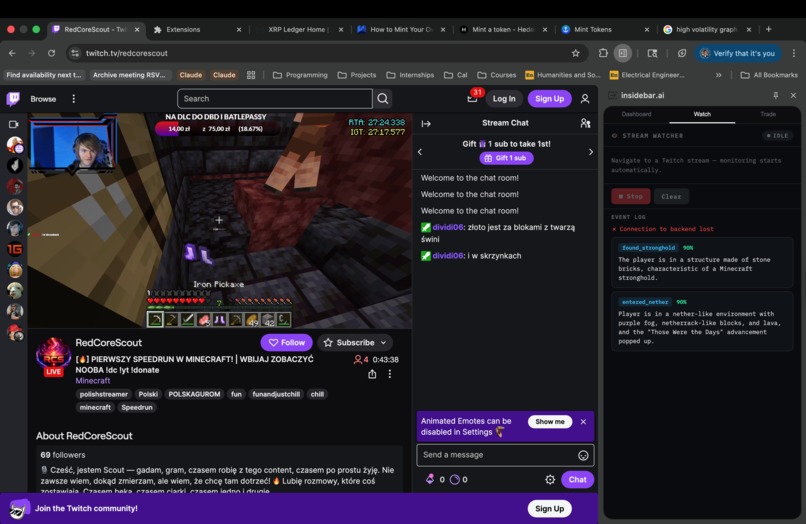806x524 pixels.
Task: Focus the Send a message field
Action: 505,455
